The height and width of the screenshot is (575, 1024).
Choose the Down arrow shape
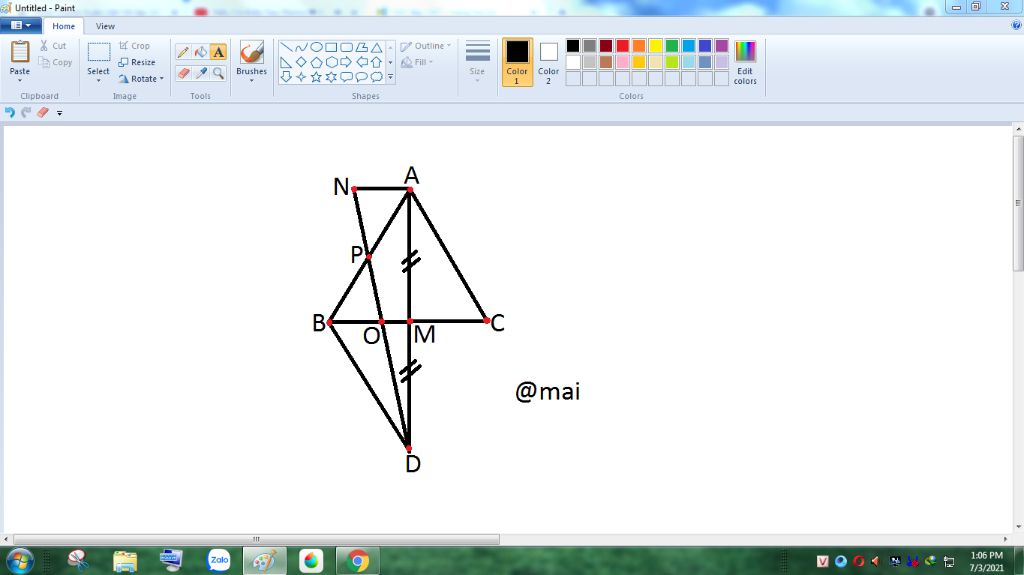286,77
